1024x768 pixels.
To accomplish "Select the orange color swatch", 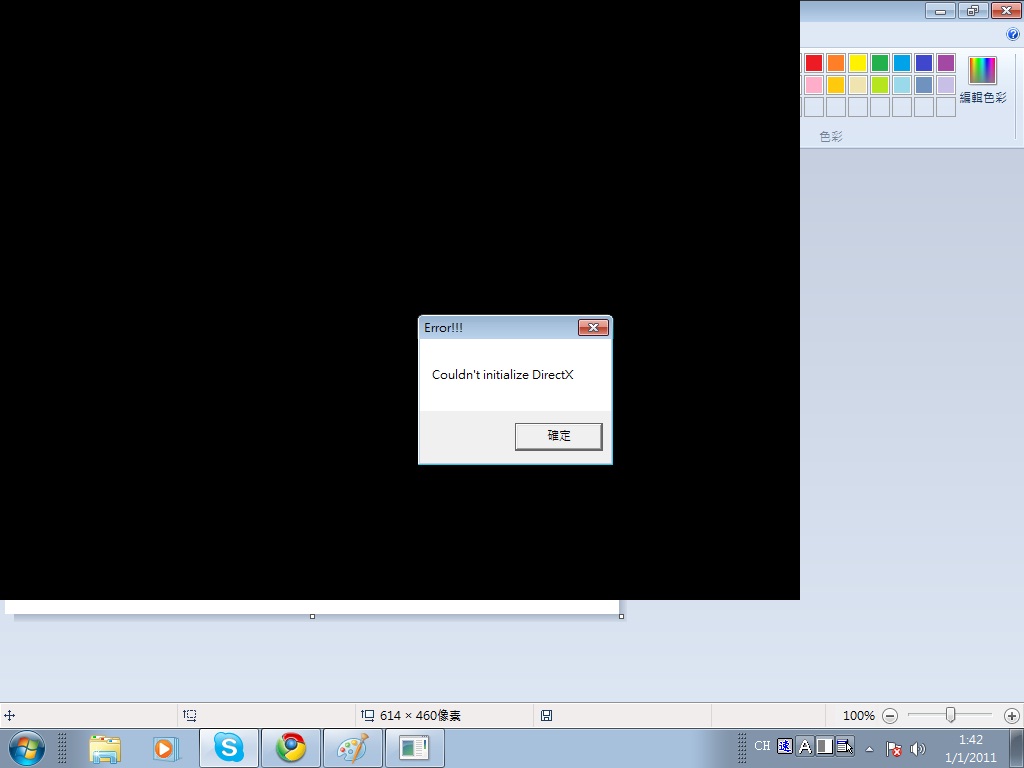I will [x=836, y=63].
